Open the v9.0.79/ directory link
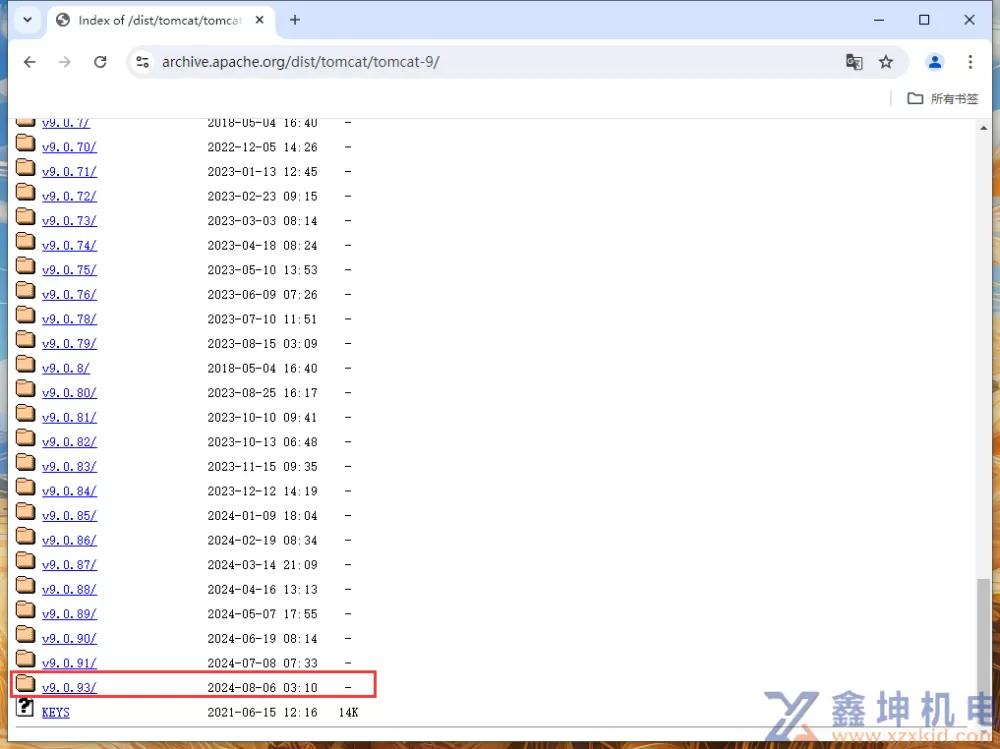Viewport: 1000px width, 749px height. 69,344
